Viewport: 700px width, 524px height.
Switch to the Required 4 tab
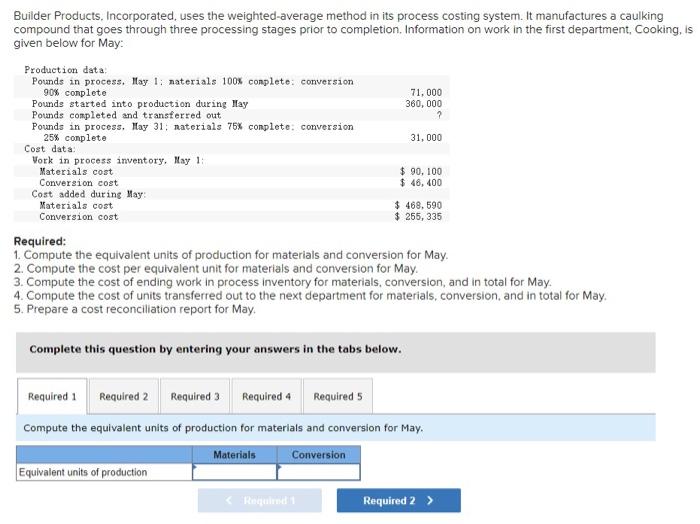pos(267,396)
